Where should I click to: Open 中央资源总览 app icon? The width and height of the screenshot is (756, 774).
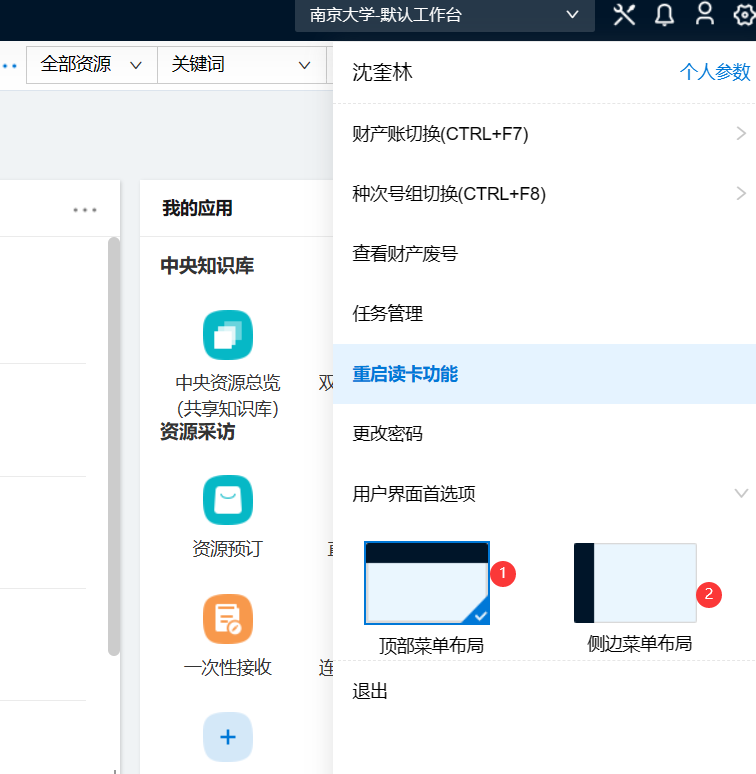228,335
